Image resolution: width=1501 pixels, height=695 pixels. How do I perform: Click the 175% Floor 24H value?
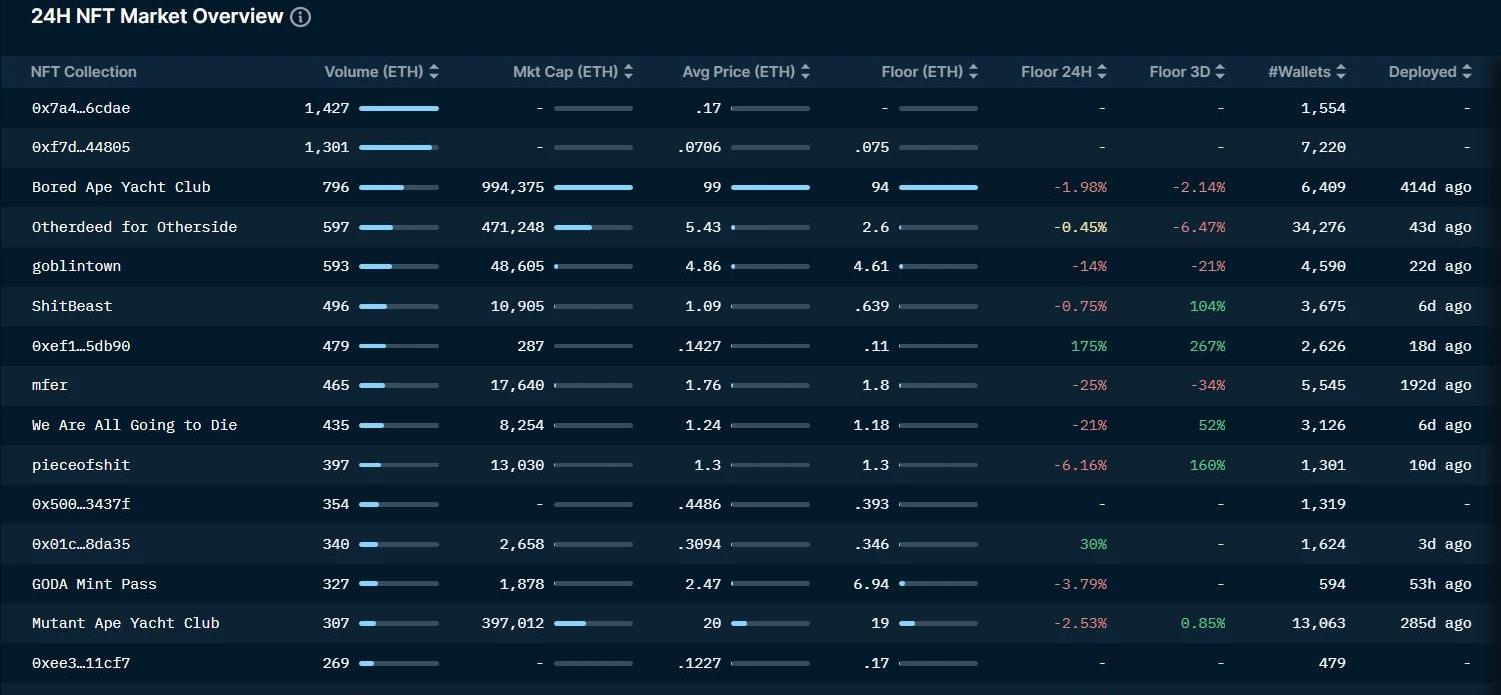(x=1088, y=346)
